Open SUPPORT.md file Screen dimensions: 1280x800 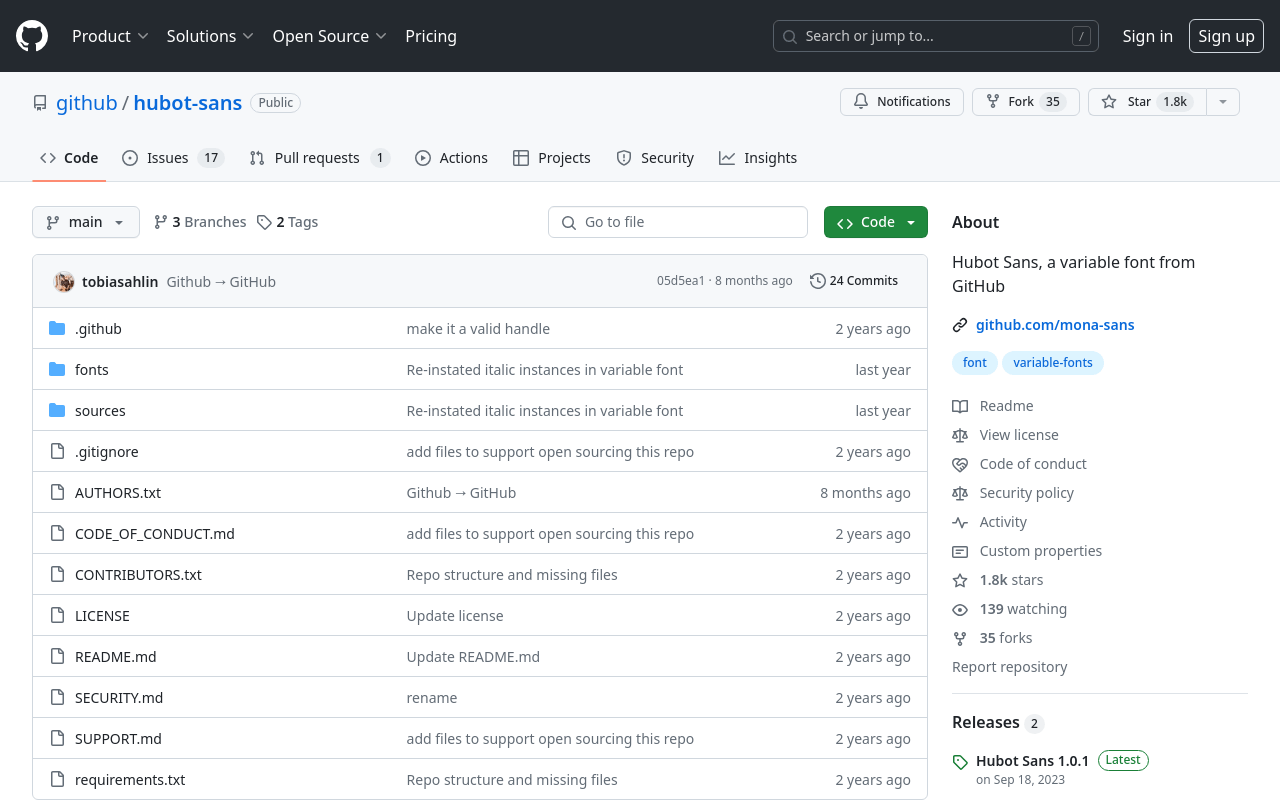118,739
